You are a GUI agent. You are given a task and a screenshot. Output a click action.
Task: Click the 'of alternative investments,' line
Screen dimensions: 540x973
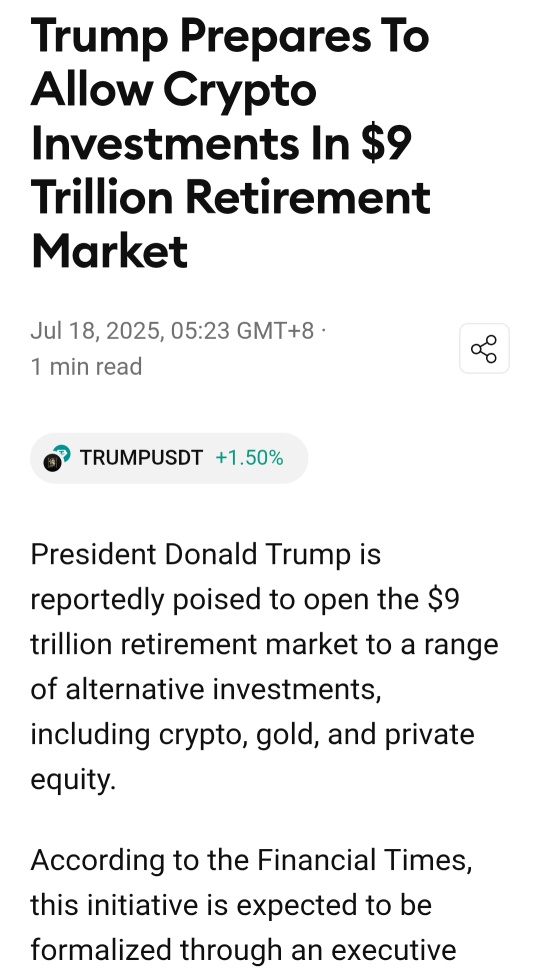(x=205, y=689)
